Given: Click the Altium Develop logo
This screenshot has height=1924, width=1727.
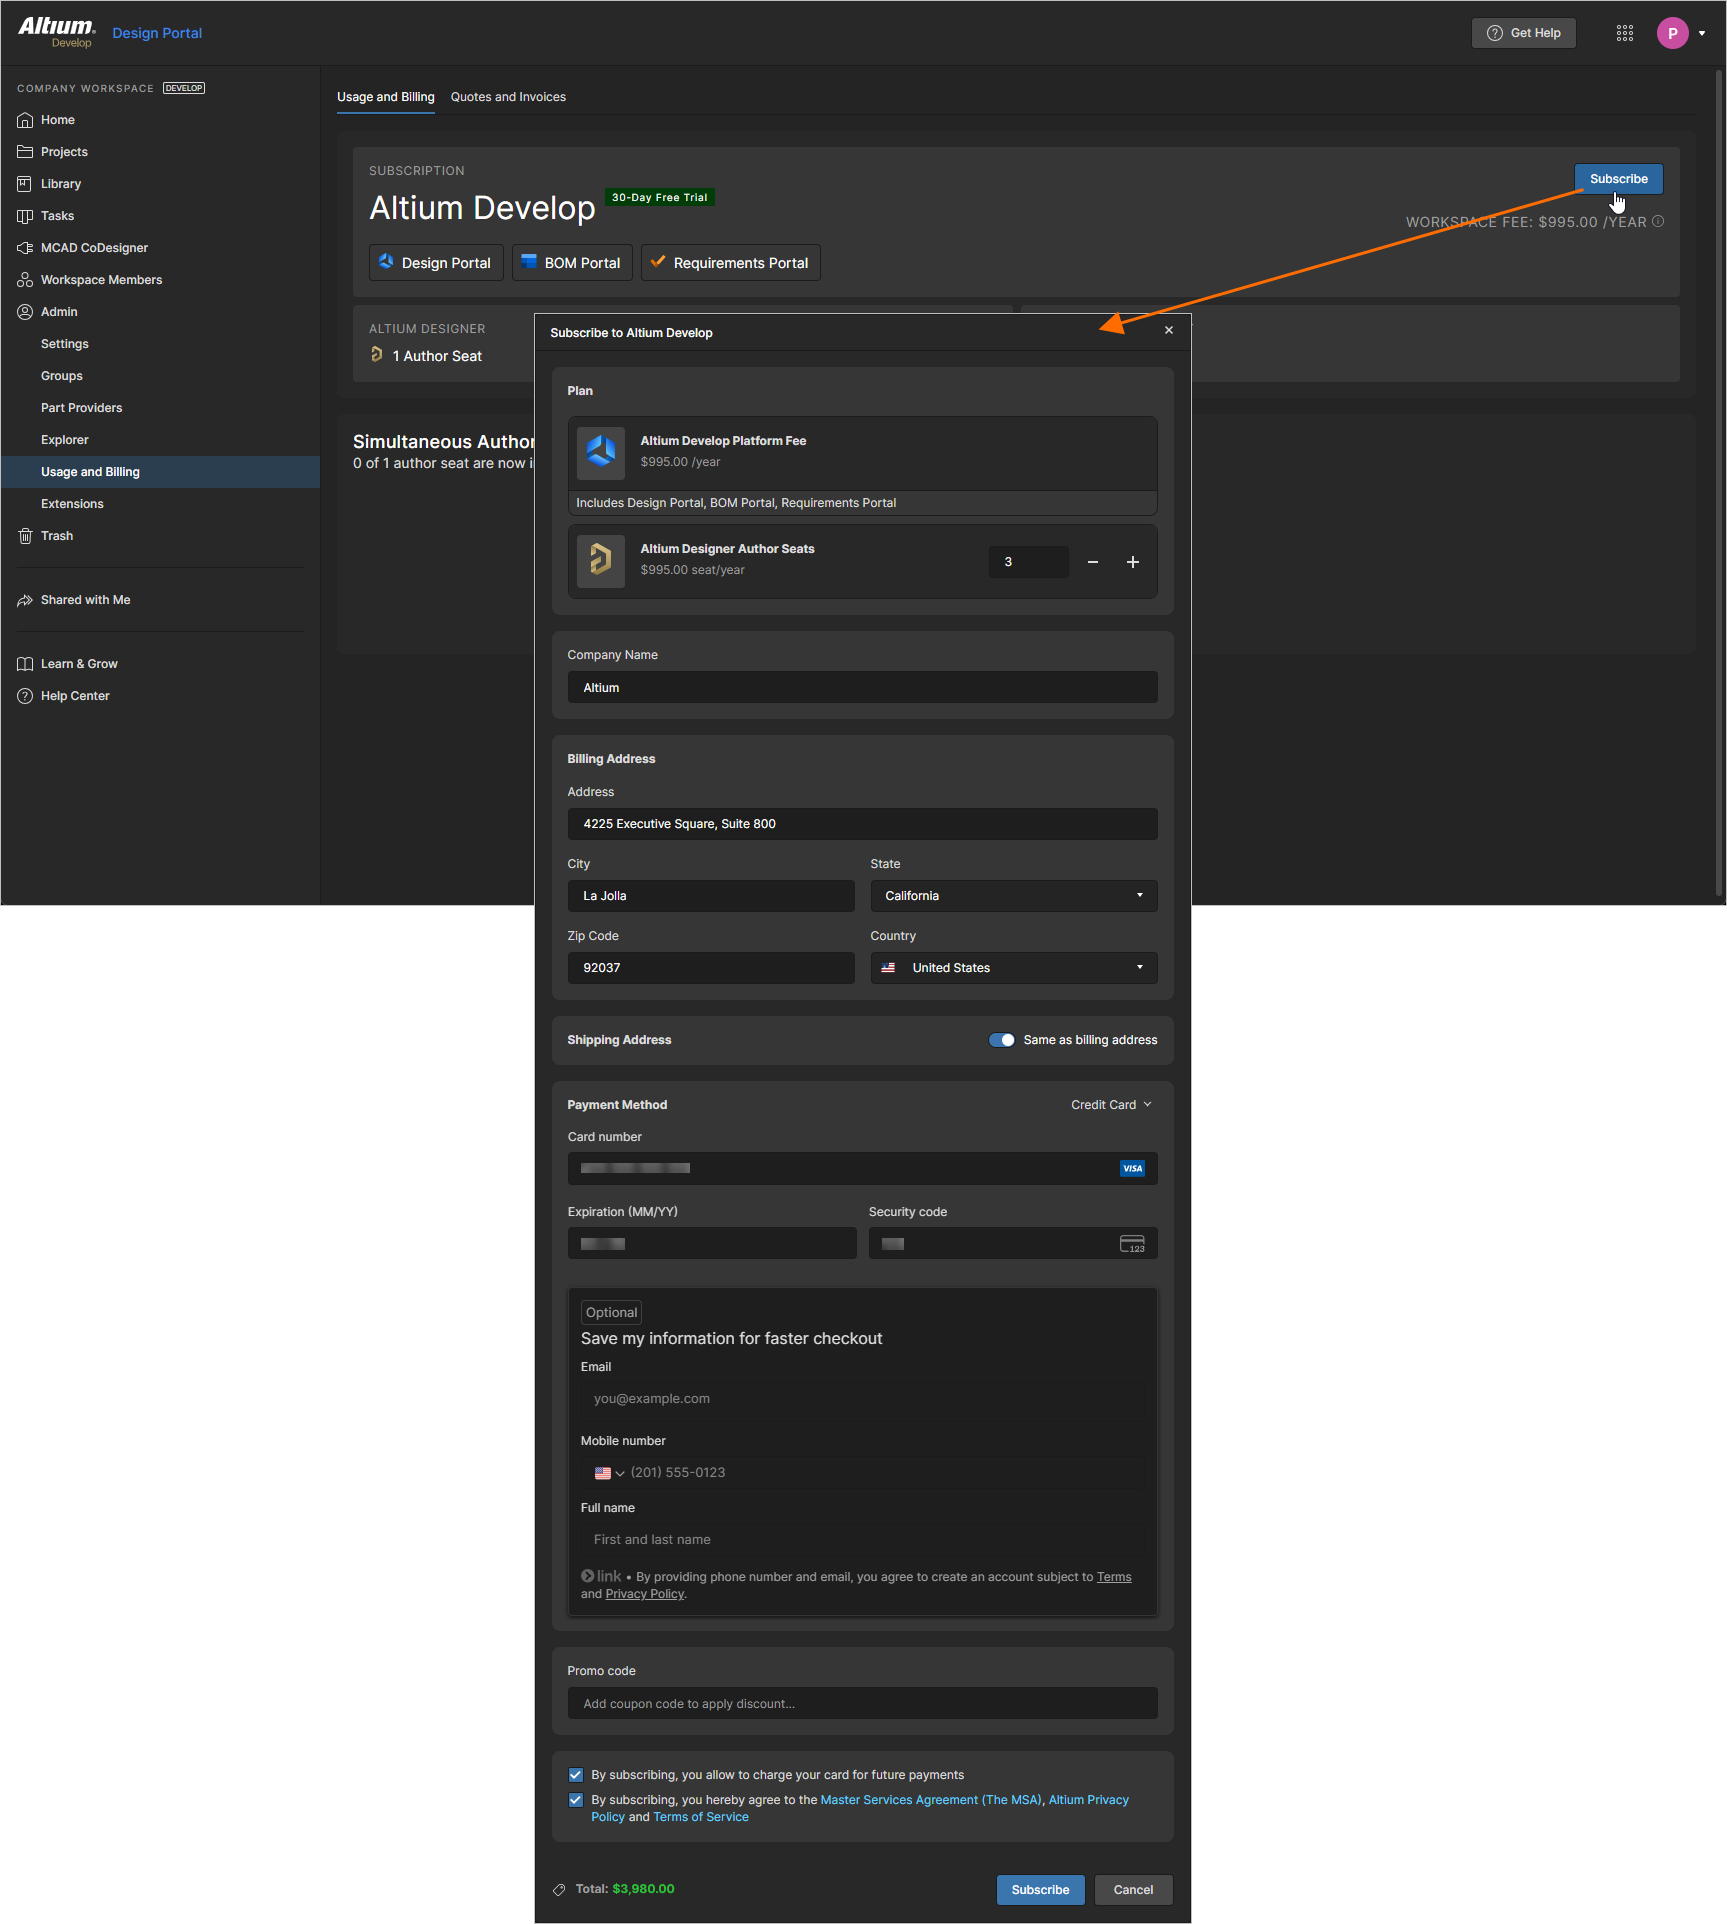Looking at the screenshot, I should [x=57, y=31].
